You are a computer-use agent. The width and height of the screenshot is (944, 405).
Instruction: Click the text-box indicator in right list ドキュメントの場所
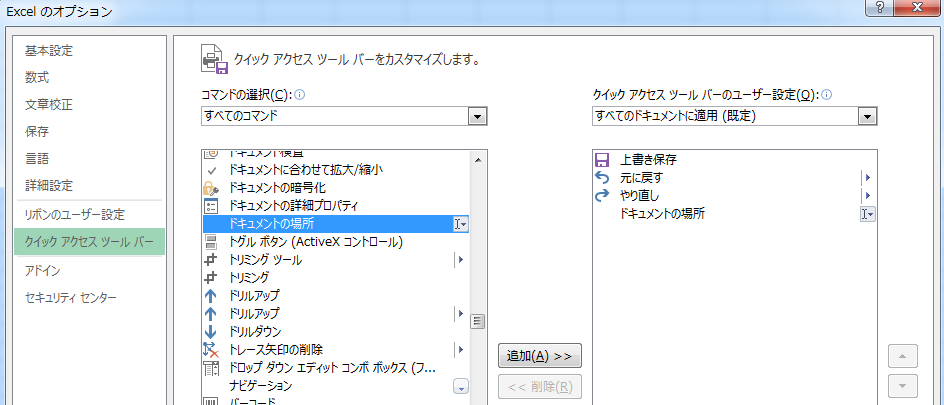[868, 214]
